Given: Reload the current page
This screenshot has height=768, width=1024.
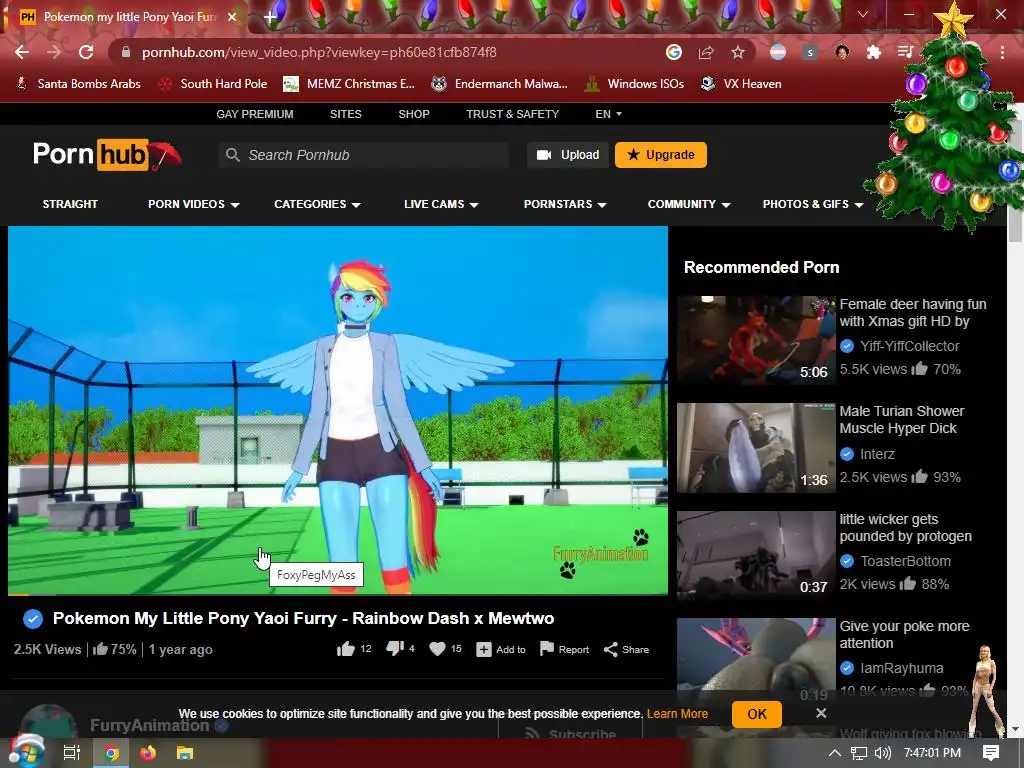Looking at the screenshot, I should click(86, 52).
